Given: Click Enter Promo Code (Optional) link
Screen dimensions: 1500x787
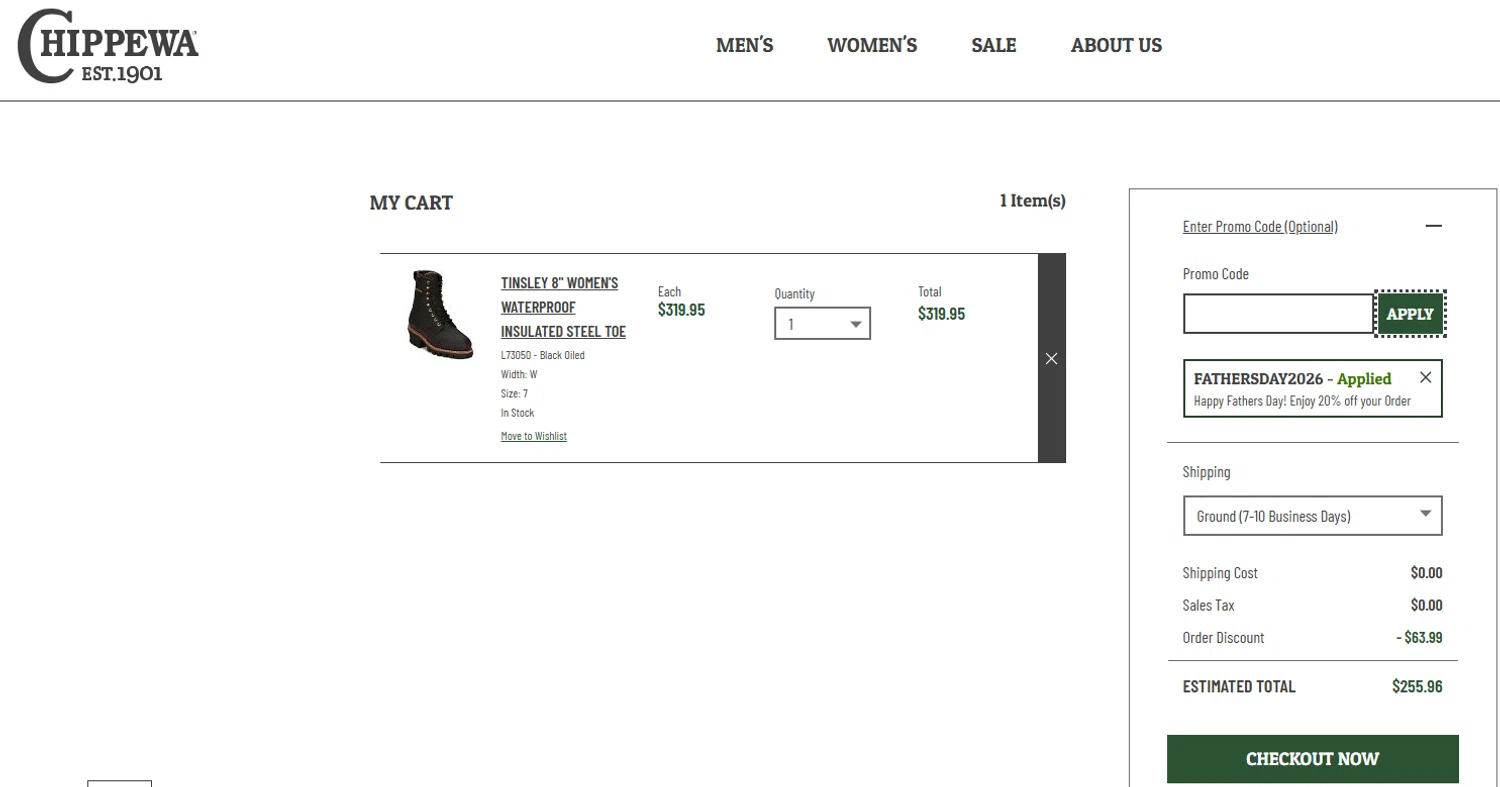Looking at the screenshot, I should (x=1260, y=226).
